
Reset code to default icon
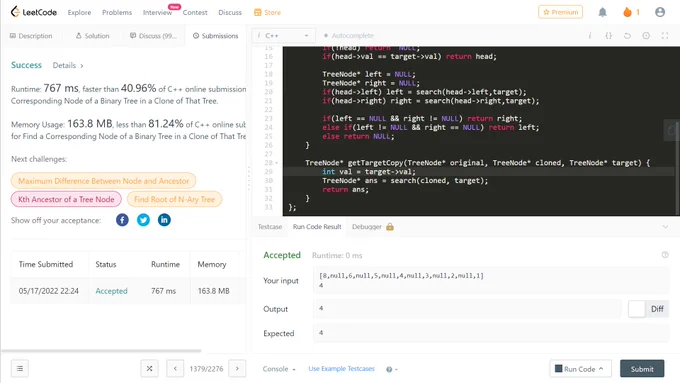tap(627, 36)
